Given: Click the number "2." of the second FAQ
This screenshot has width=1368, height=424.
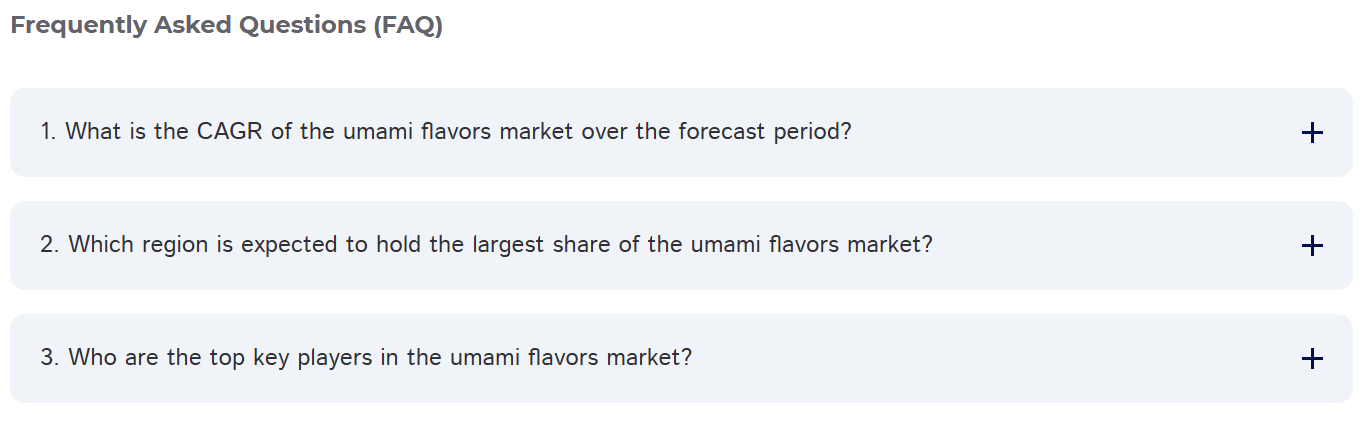Looking at the screenshot, I should click(50, 245).
